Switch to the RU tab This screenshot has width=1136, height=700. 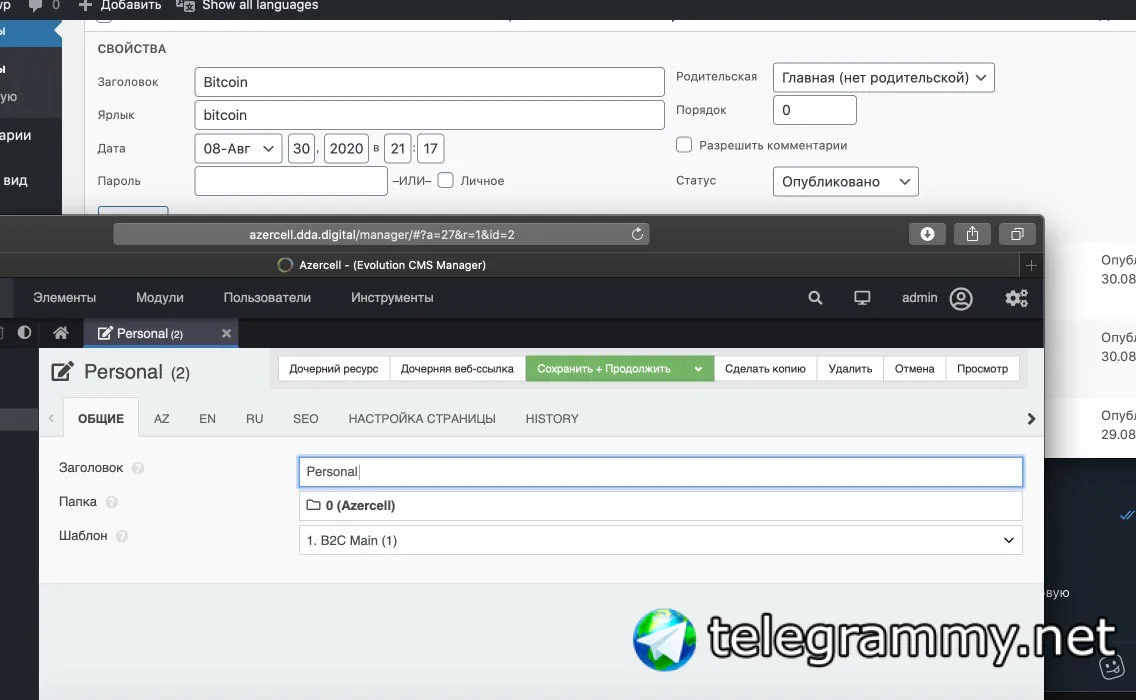click(x=254, y=419)
